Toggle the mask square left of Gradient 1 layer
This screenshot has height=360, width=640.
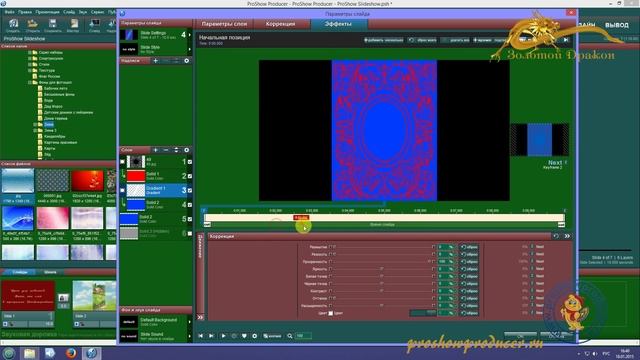(x=122, y=191)
